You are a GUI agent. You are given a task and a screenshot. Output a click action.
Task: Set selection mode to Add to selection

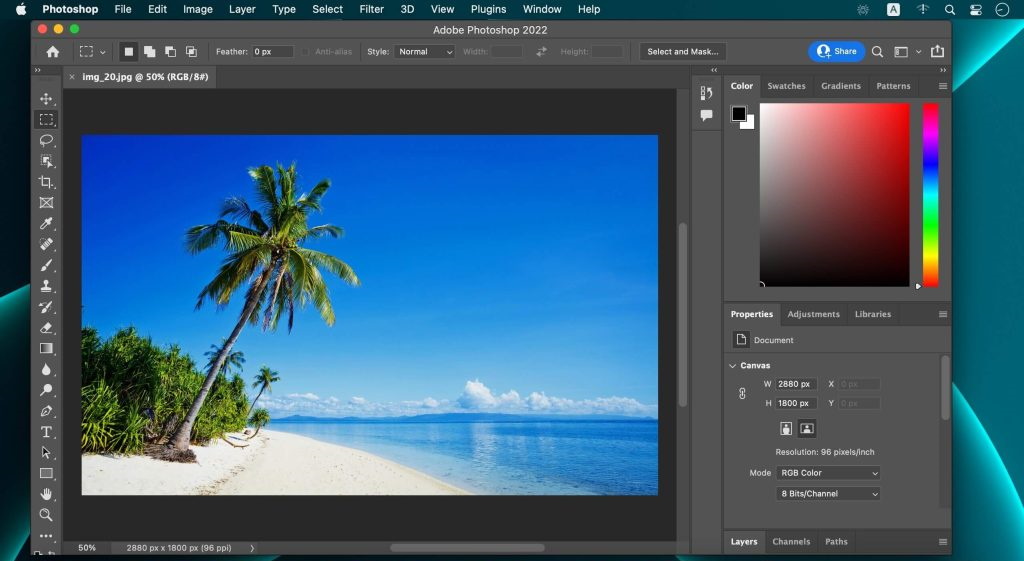(x=150, y=52)
